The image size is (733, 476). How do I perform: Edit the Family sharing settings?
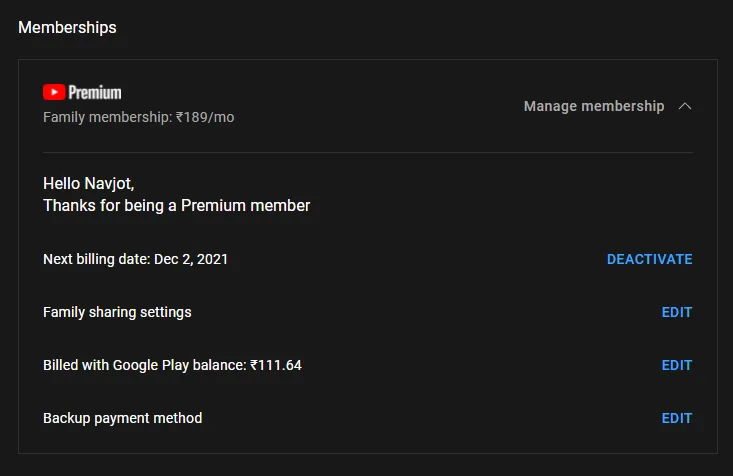pos(676,312)
